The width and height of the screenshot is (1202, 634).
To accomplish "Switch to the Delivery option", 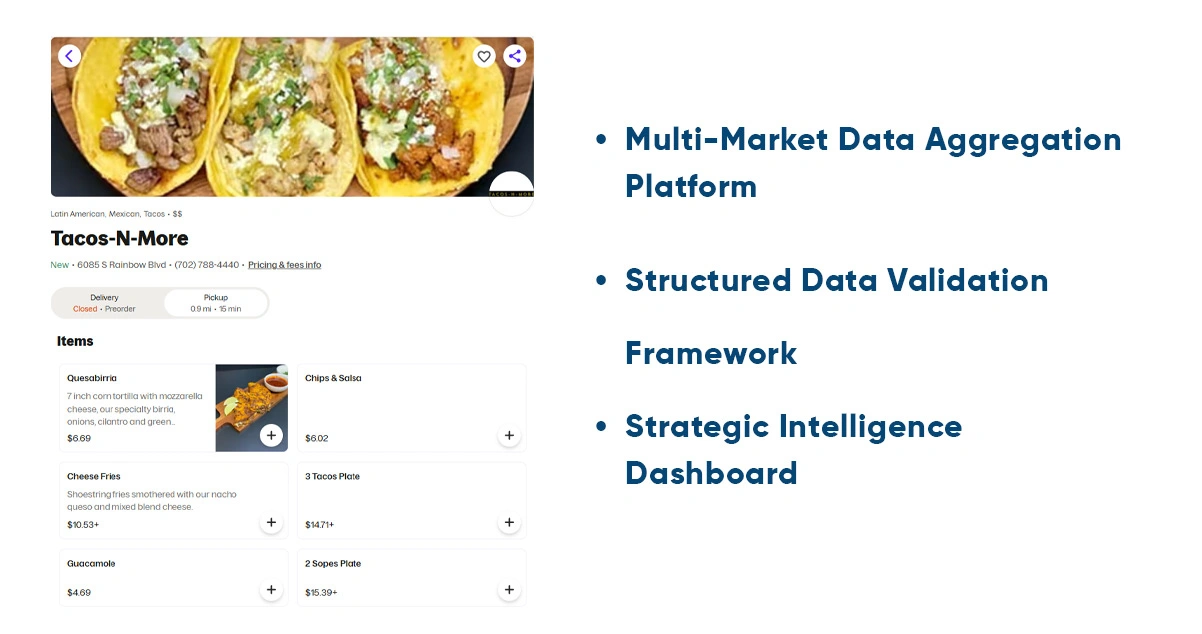I will click(x=105, y=303).
